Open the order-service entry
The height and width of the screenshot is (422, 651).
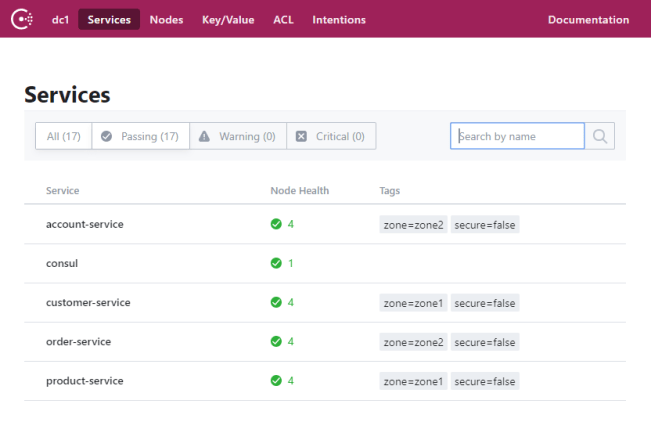pyautogui.click(x=78, y=341)
